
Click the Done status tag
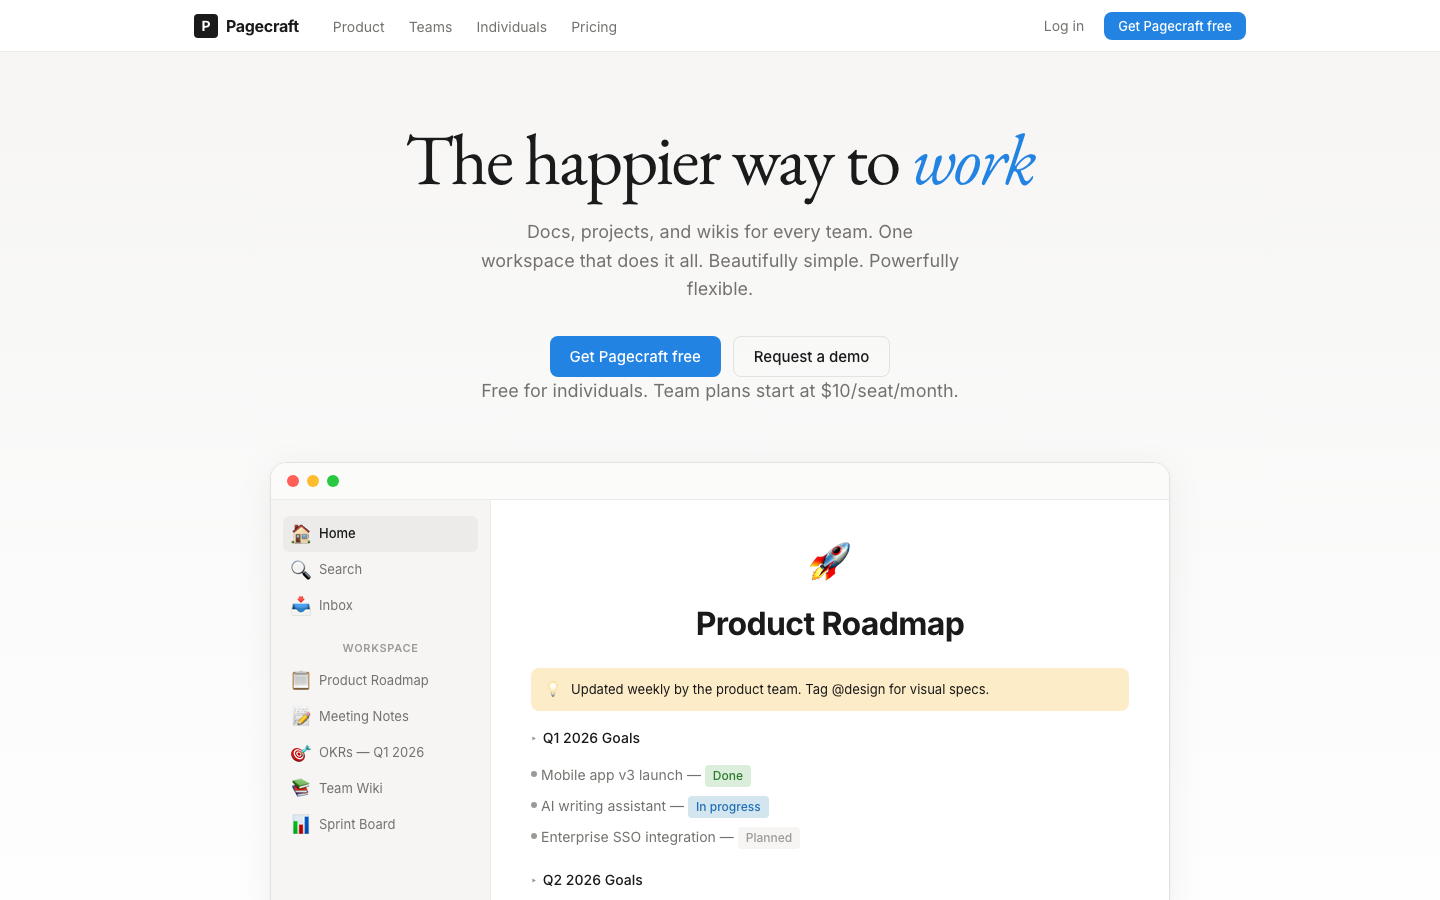(x=728, y=776)
